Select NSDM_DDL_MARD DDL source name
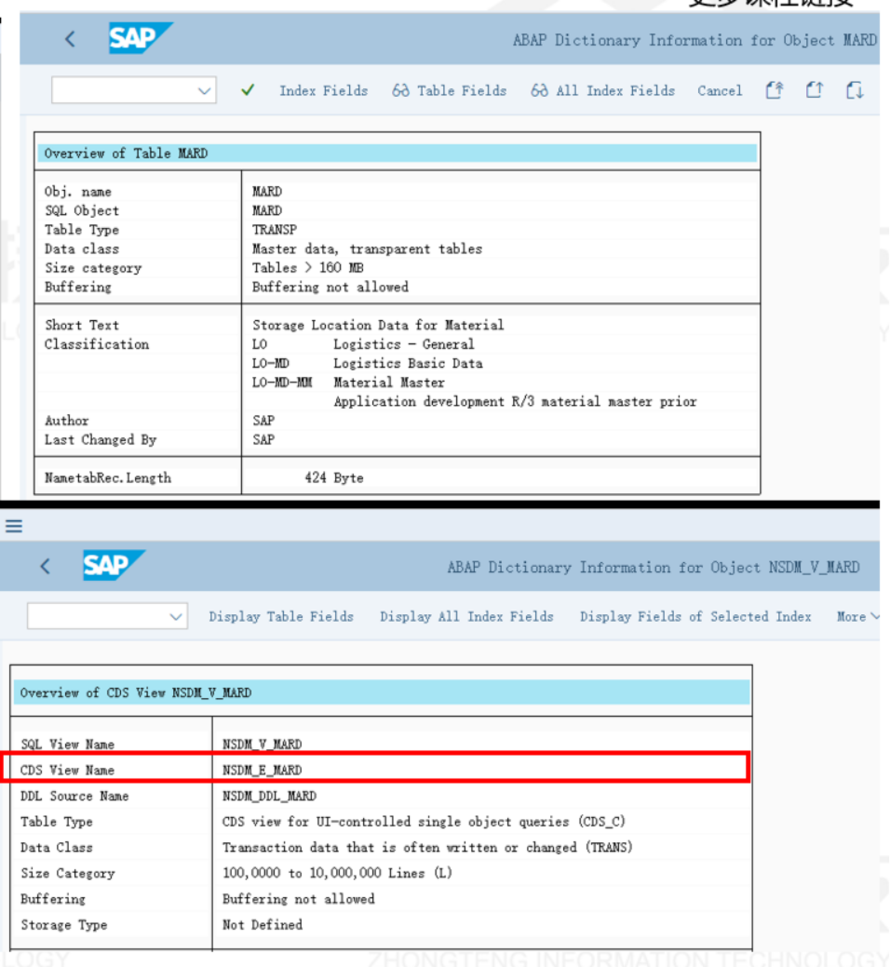The height and width of the screenshot is (967, 890). coord(269,796)
